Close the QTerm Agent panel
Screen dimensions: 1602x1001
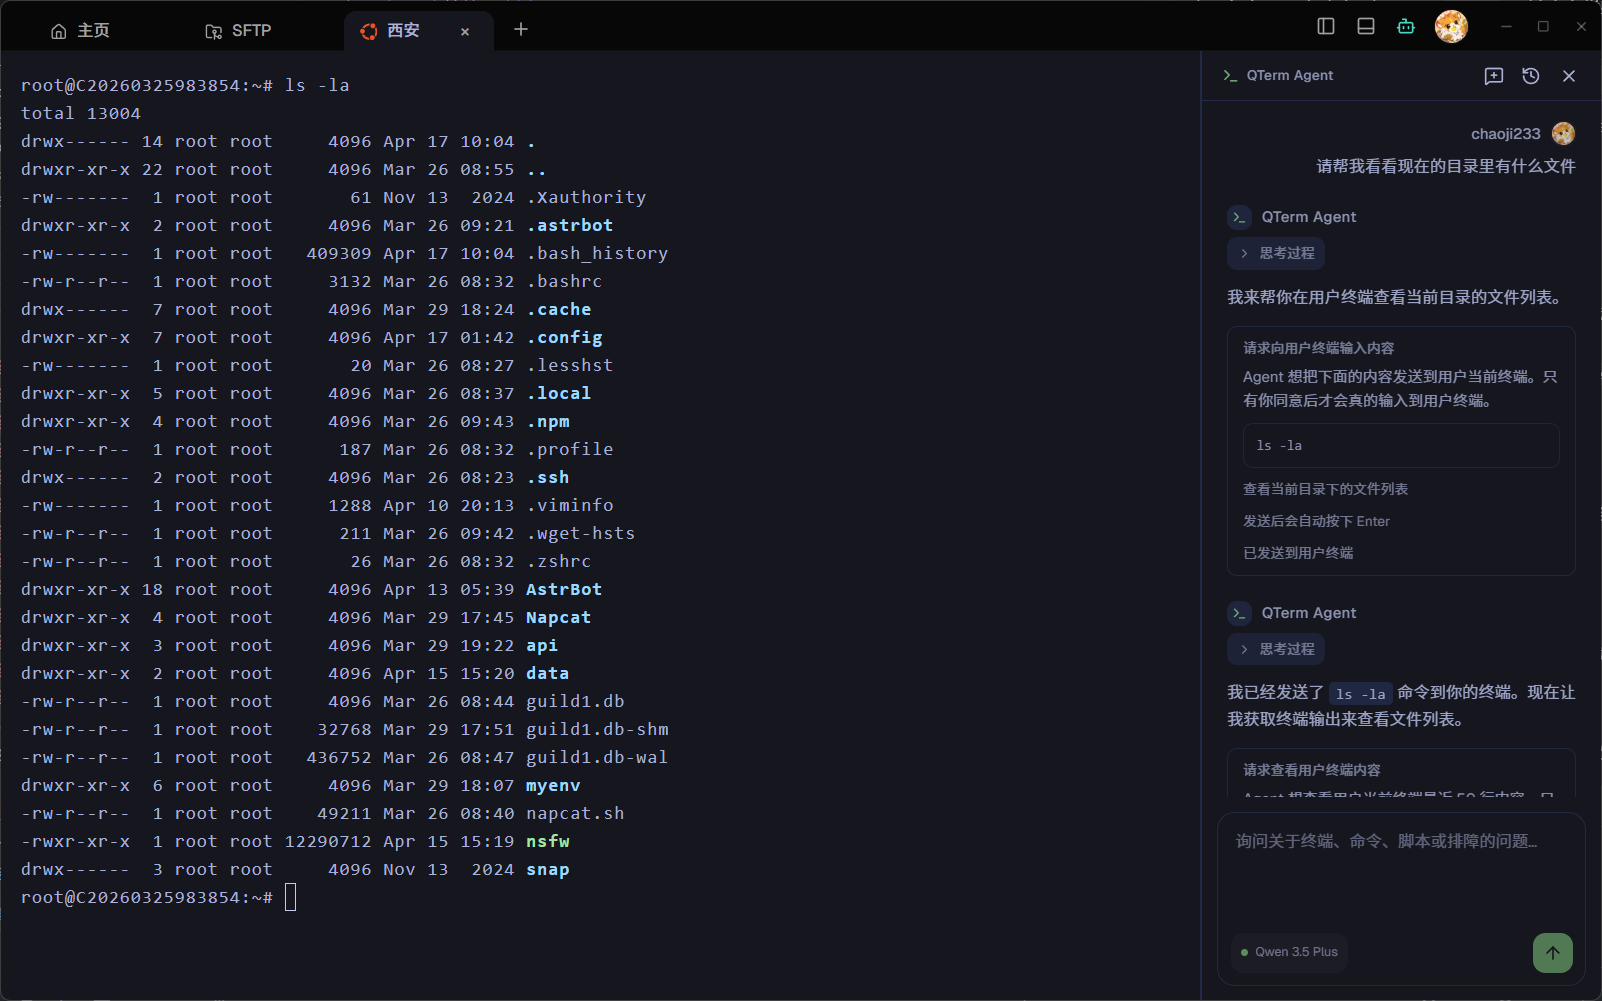pos(1569,76)
